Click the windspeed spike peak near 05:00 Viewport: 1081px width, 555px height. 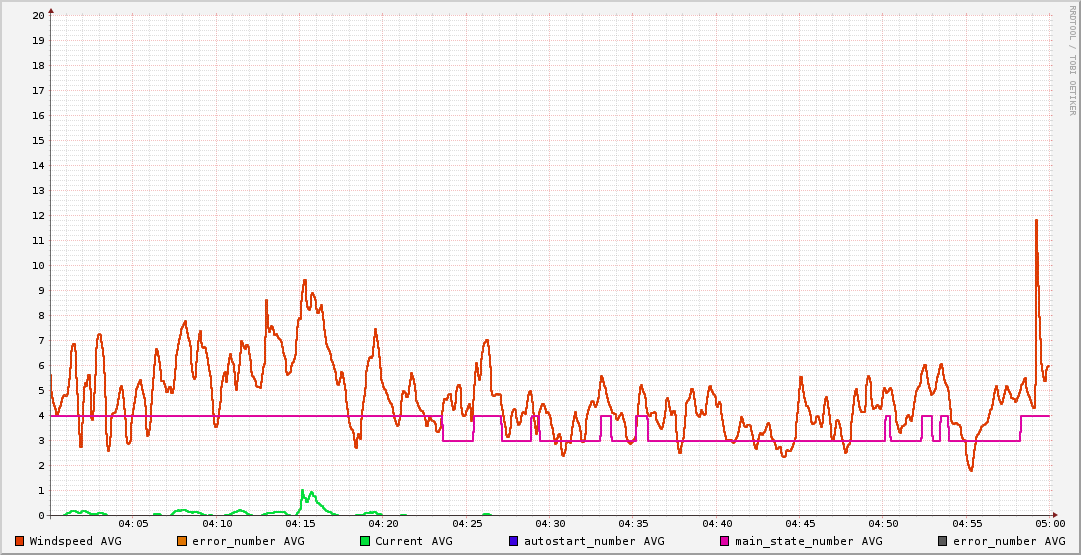[1036, 220]
